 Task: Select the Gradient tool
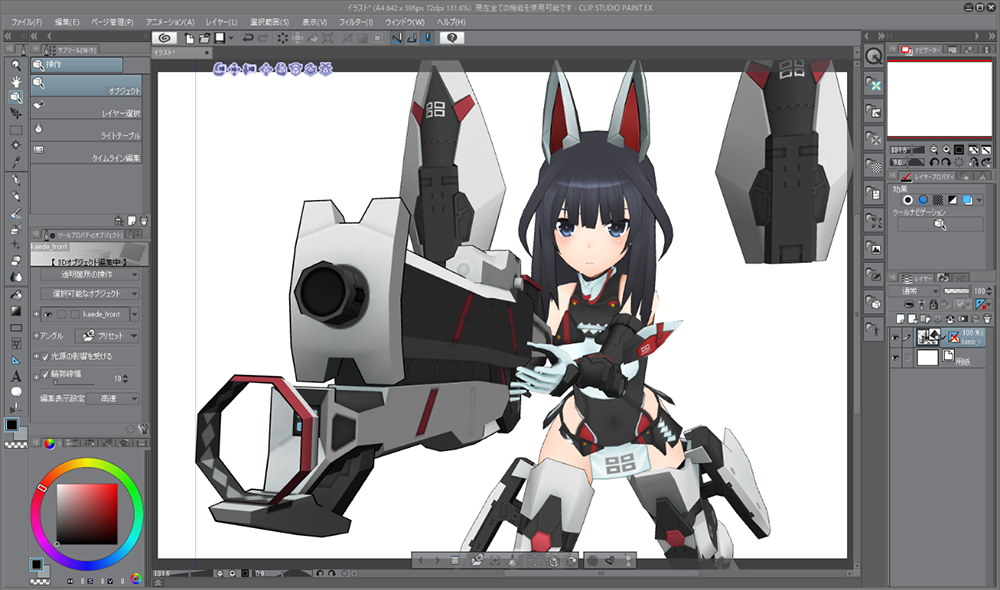pos(16,311)
